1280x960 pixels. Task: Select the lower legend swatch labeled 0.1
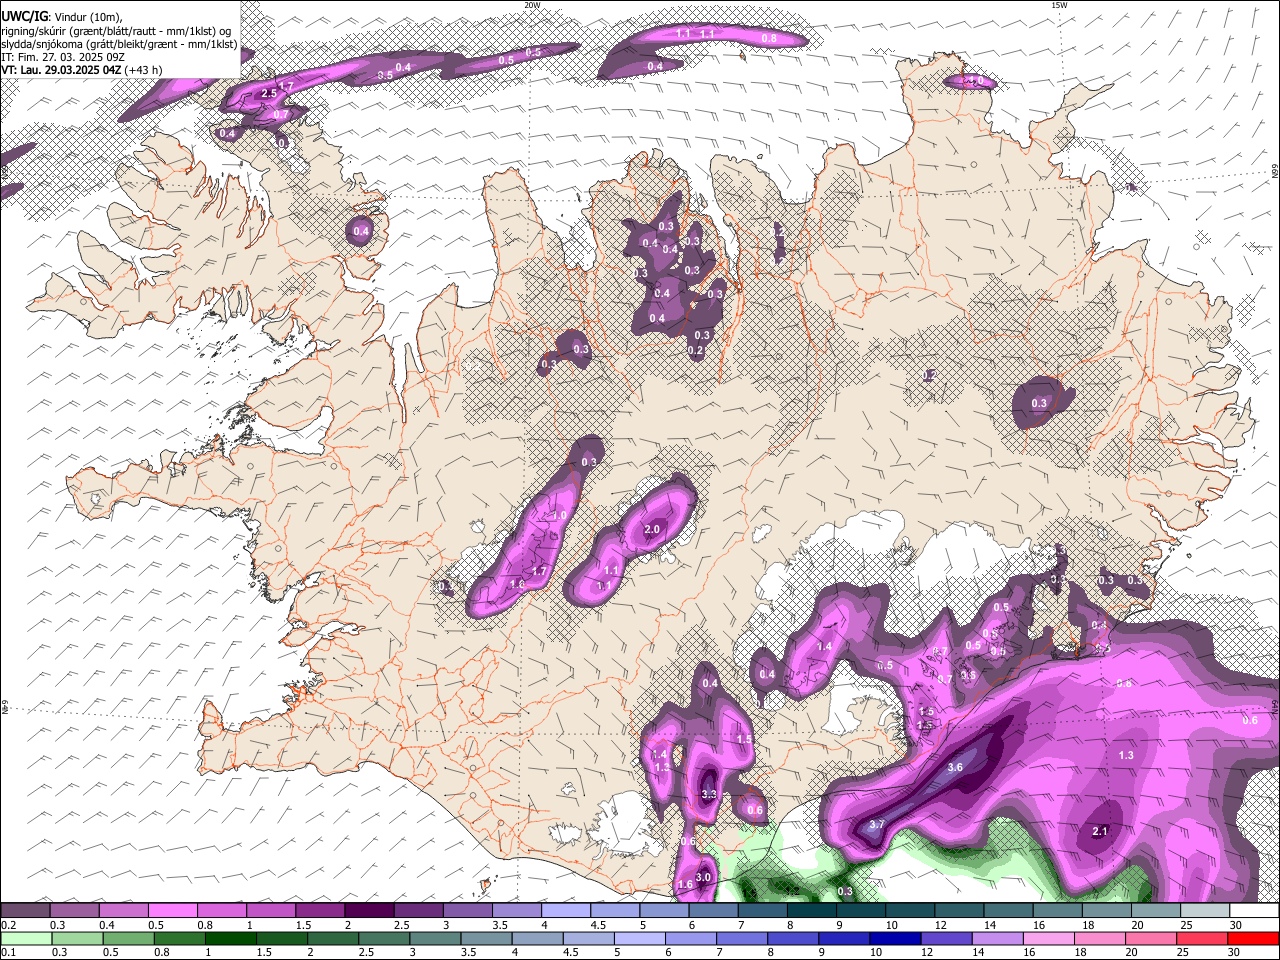coord(26,938)
